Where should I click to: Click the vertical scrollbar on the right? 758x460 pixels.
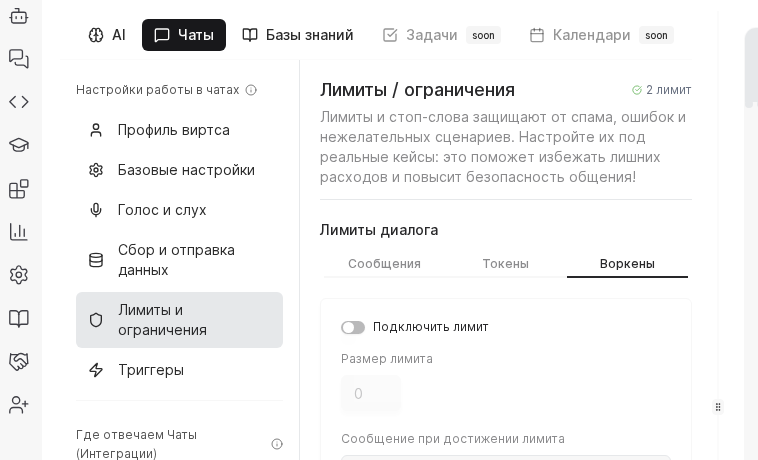coord(750,70)
